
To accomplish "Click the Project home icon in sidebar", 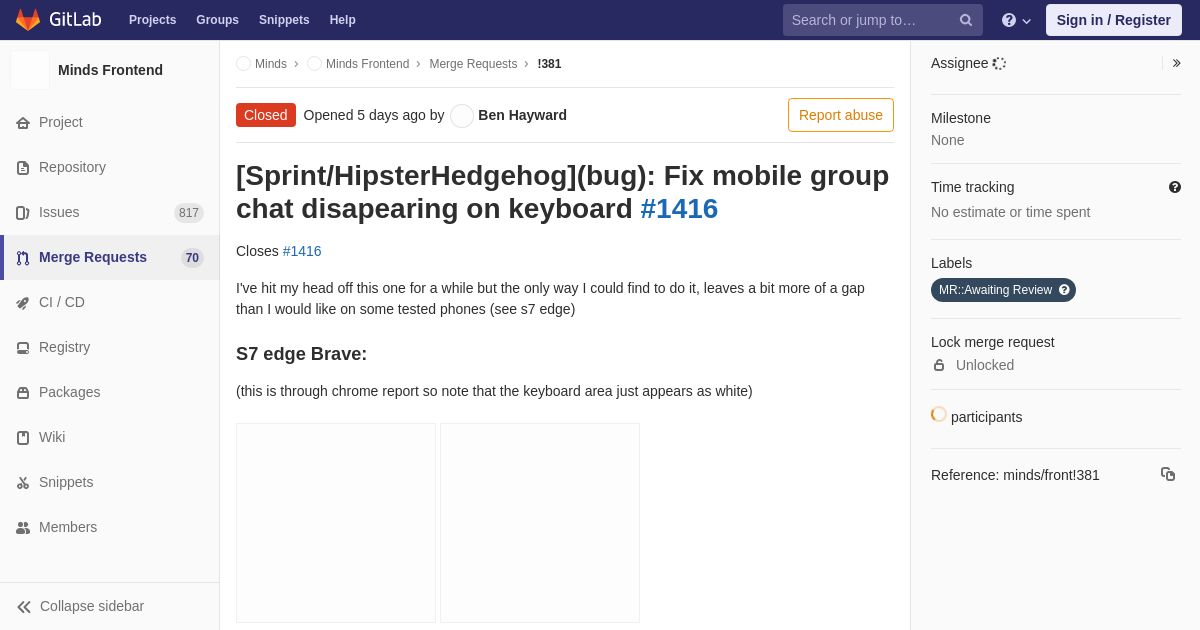I will (x=23, y=123).
